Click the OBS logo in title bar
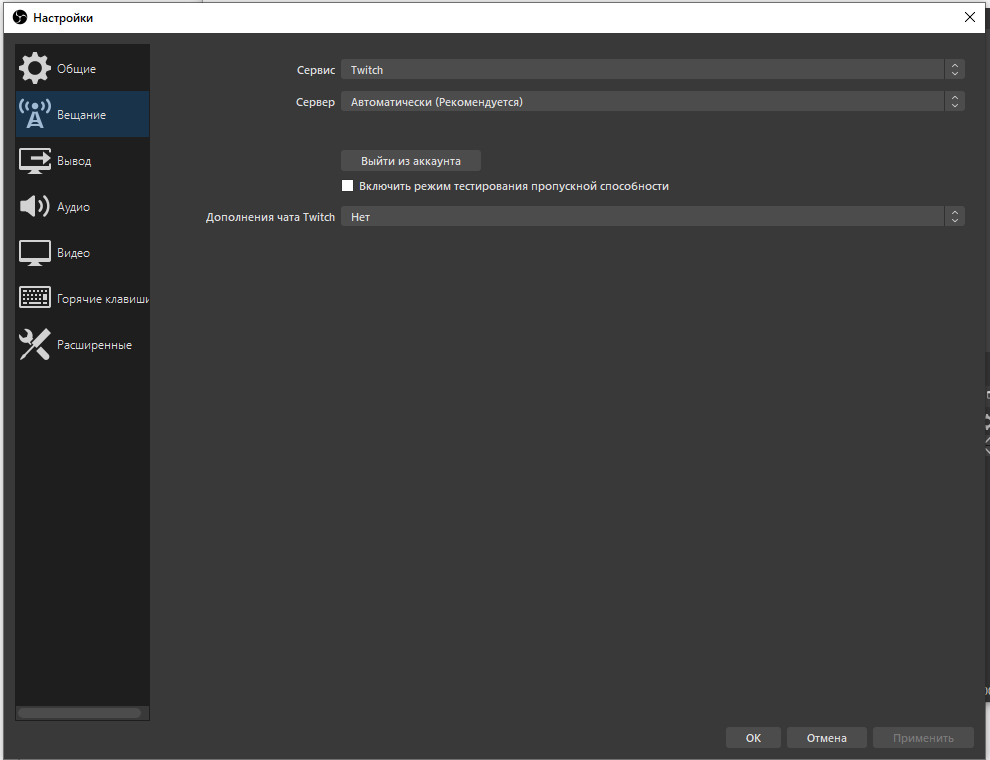 tap(20, 17)
